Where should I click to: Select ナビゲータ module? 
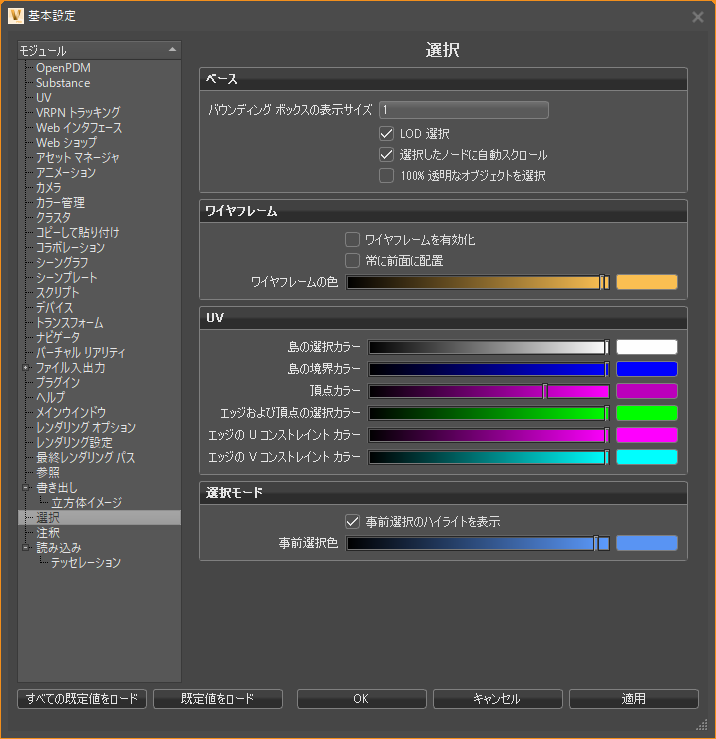[x=58, y=337]
